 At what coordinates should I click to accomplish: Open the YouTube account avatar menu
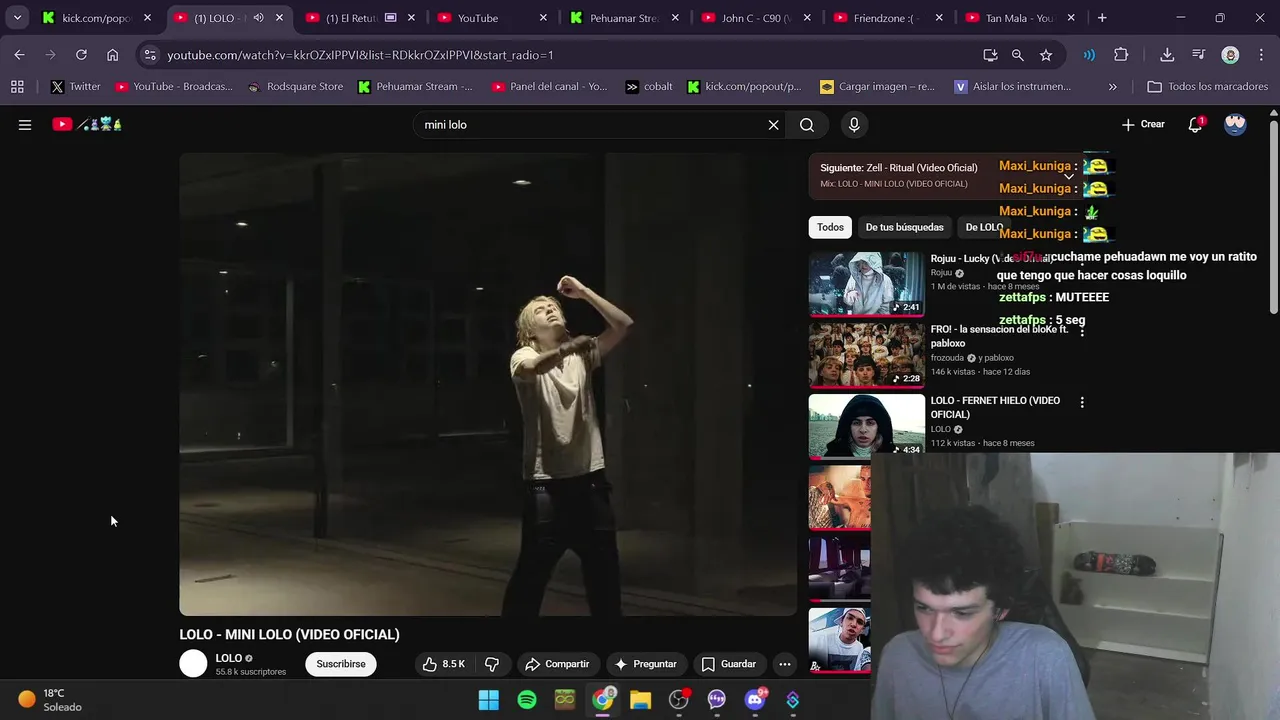(1235, 125)
